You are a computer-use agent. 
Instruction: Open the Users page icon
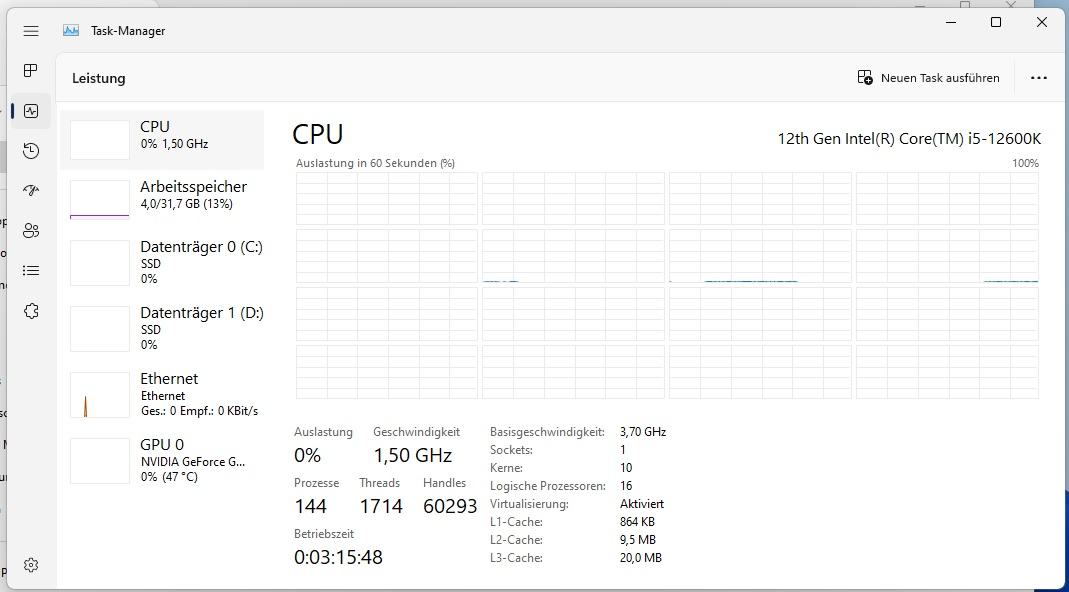click(x=31, y=231)
